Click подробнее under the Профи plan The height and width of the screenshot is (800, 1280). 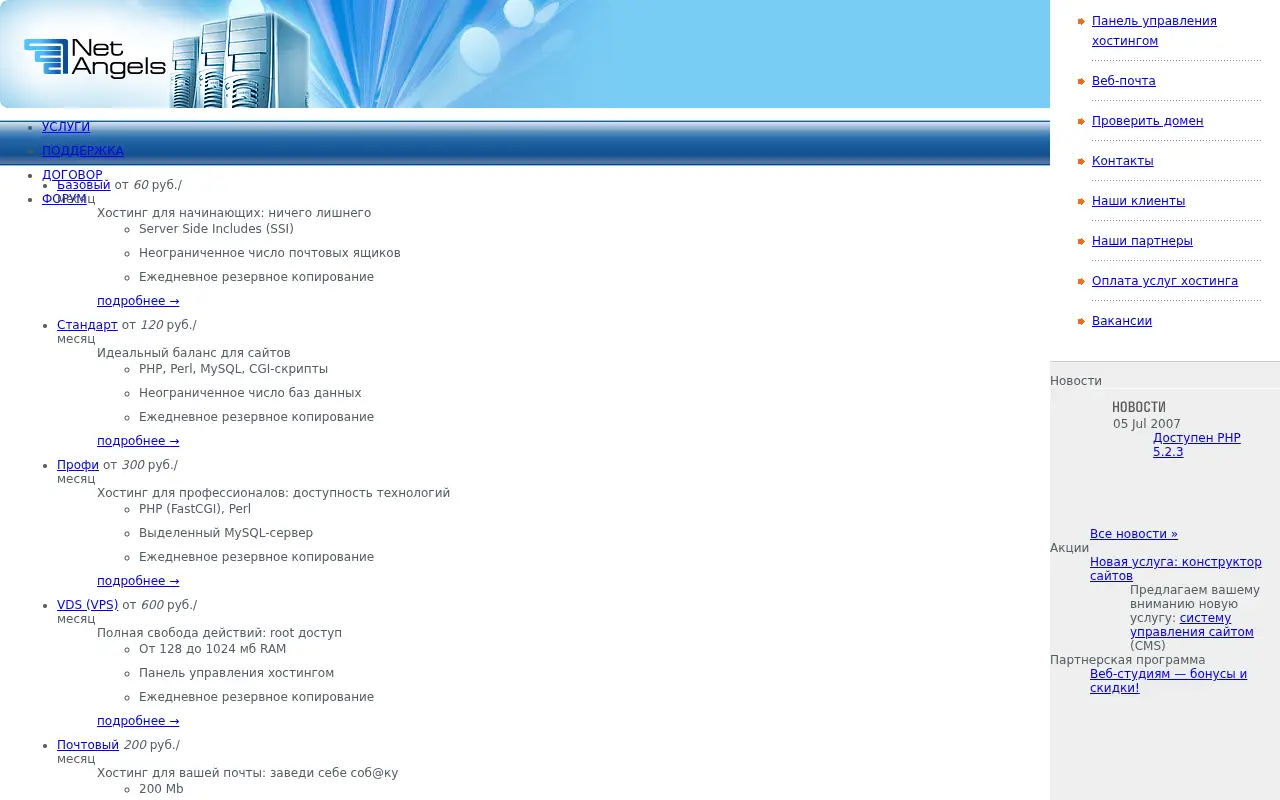click(x=138, y=581)
